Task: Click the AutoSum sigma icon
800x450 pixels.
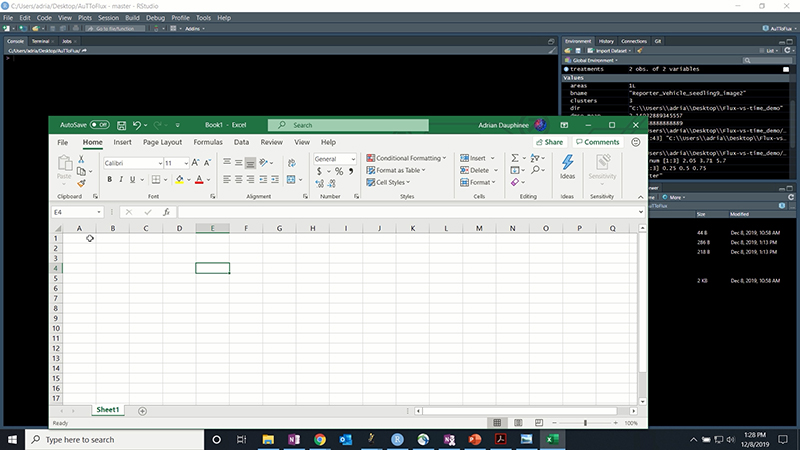Action: pyautogui.click(x=515, y=158)
